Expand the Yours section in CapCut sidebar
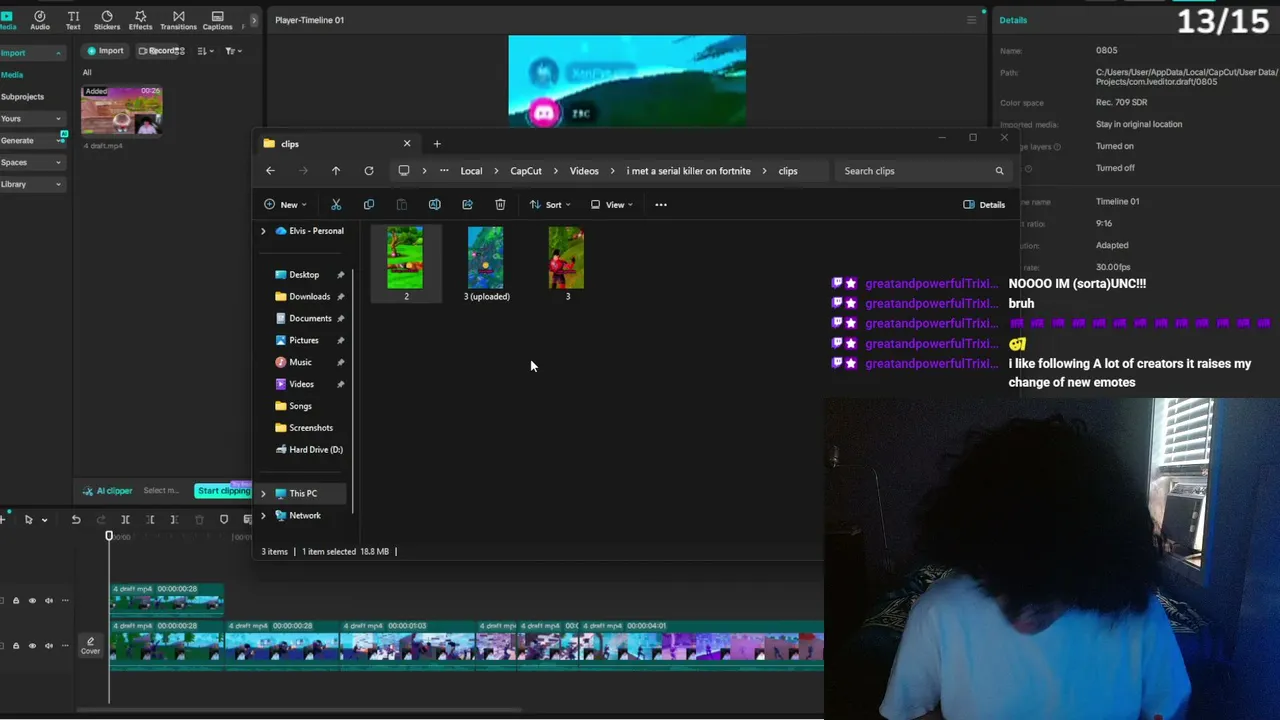Screen dimensions: 1280x720 pos(58,119)
